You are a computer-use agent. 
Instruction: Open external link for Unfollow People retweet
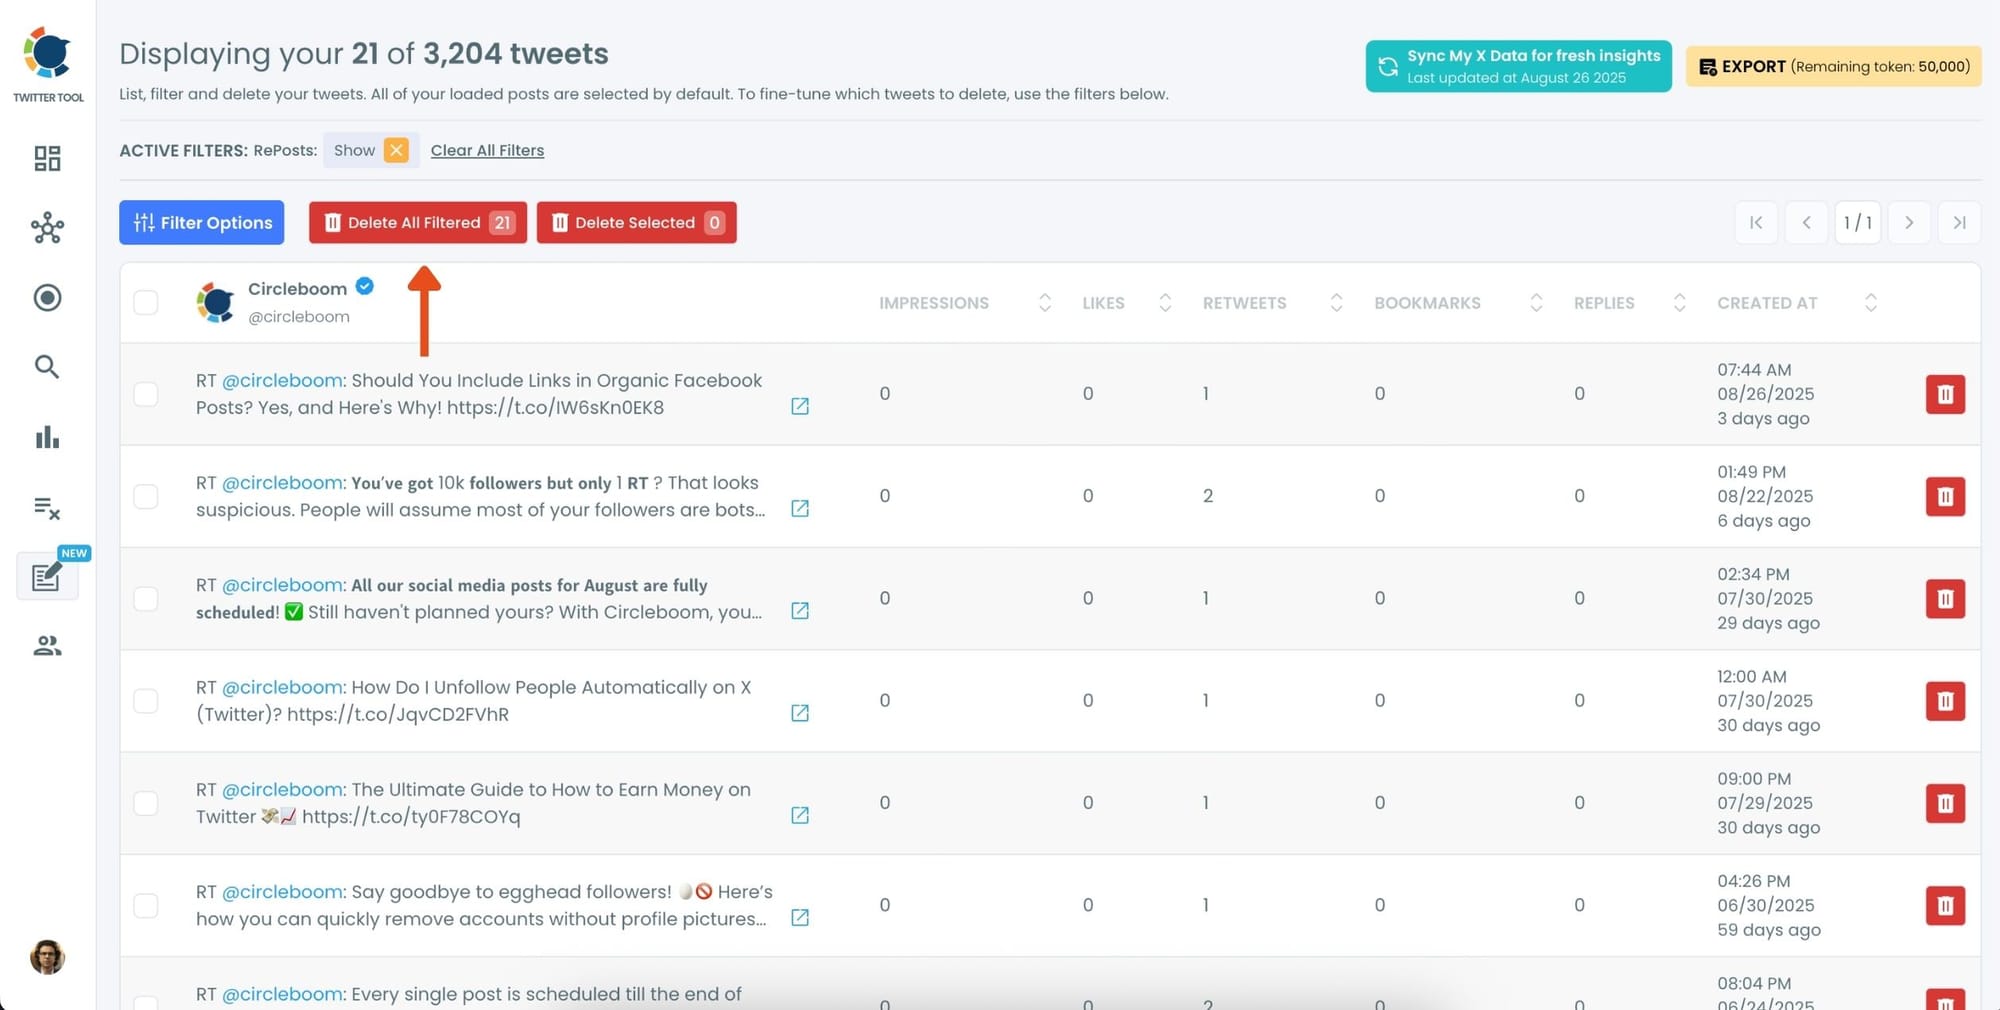[800, 713]
